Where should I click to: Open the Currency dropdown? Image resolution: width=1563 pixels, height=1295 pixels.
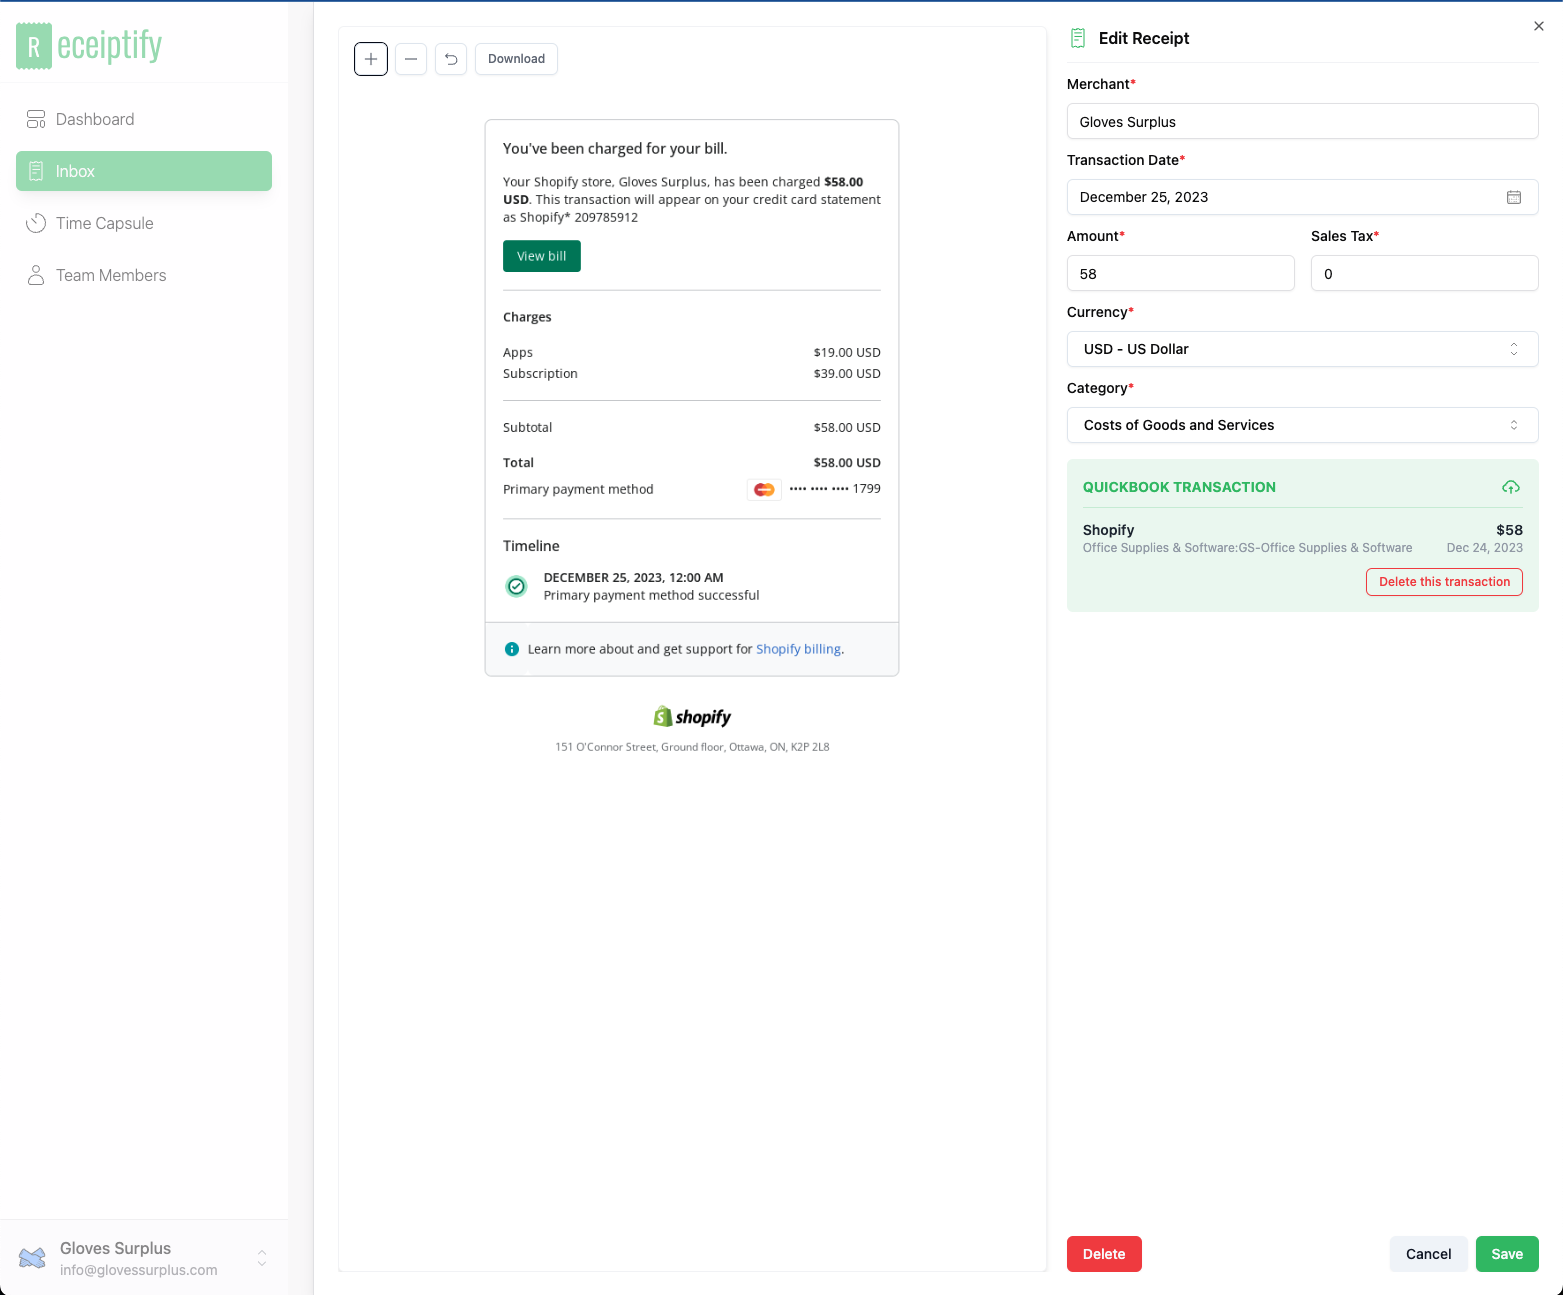1302,349
